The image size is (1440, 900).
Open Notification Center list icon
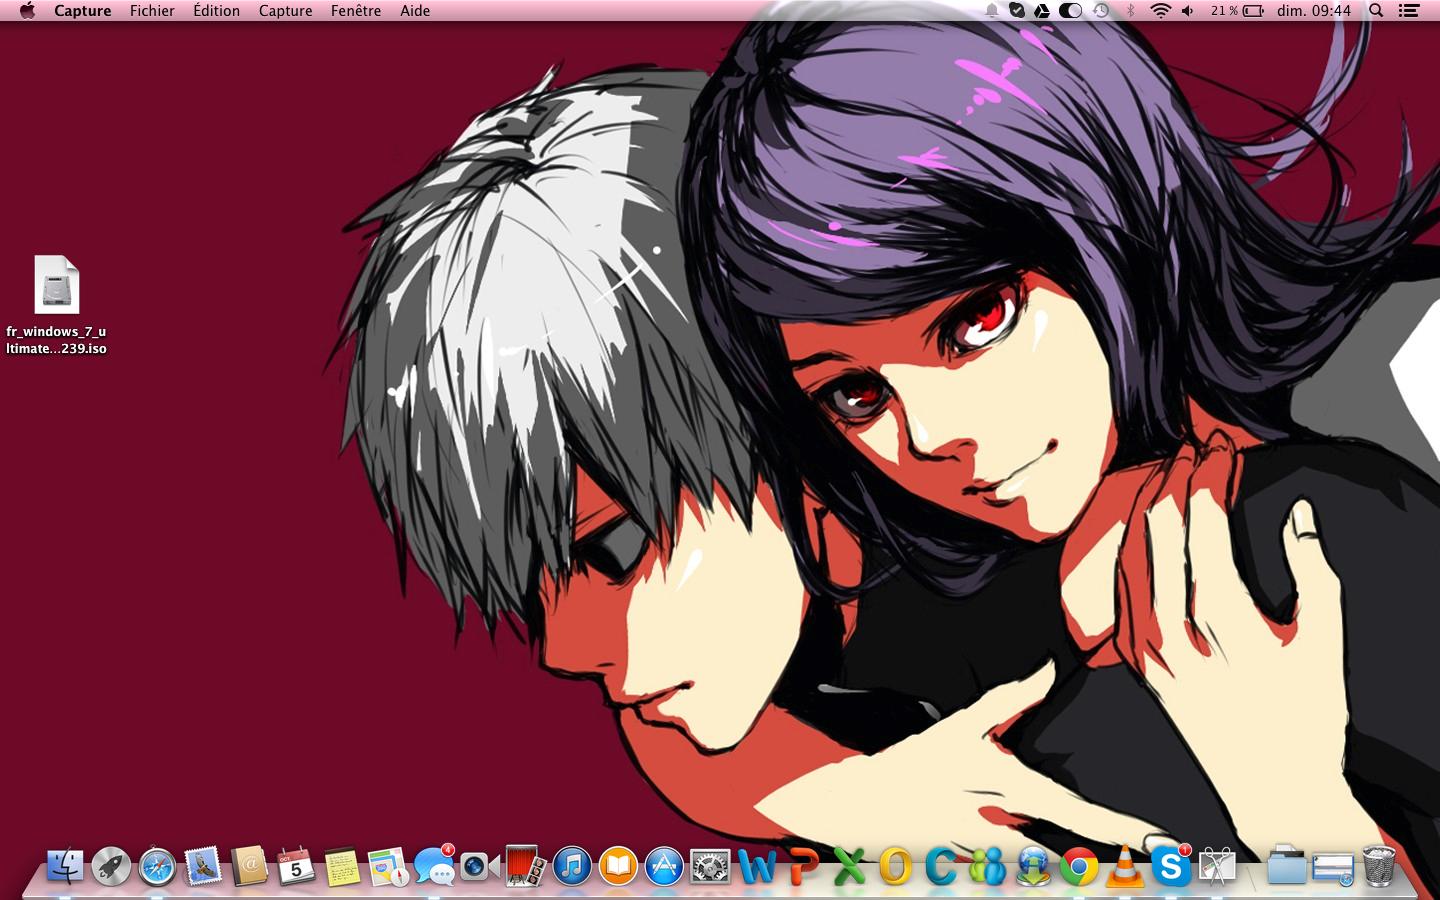pos(1409,11)
